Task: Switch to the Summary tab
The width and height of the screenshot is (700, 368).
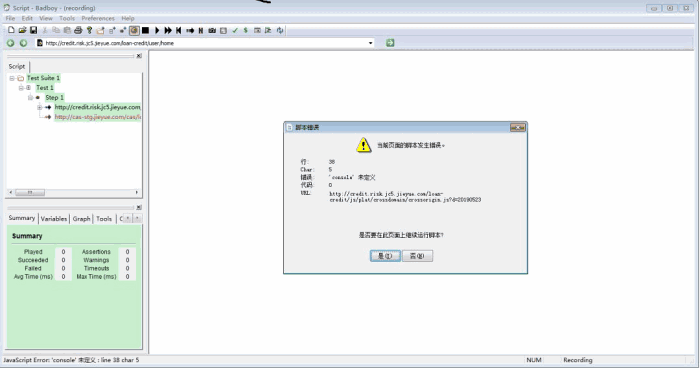Action: tap(21, 218)
